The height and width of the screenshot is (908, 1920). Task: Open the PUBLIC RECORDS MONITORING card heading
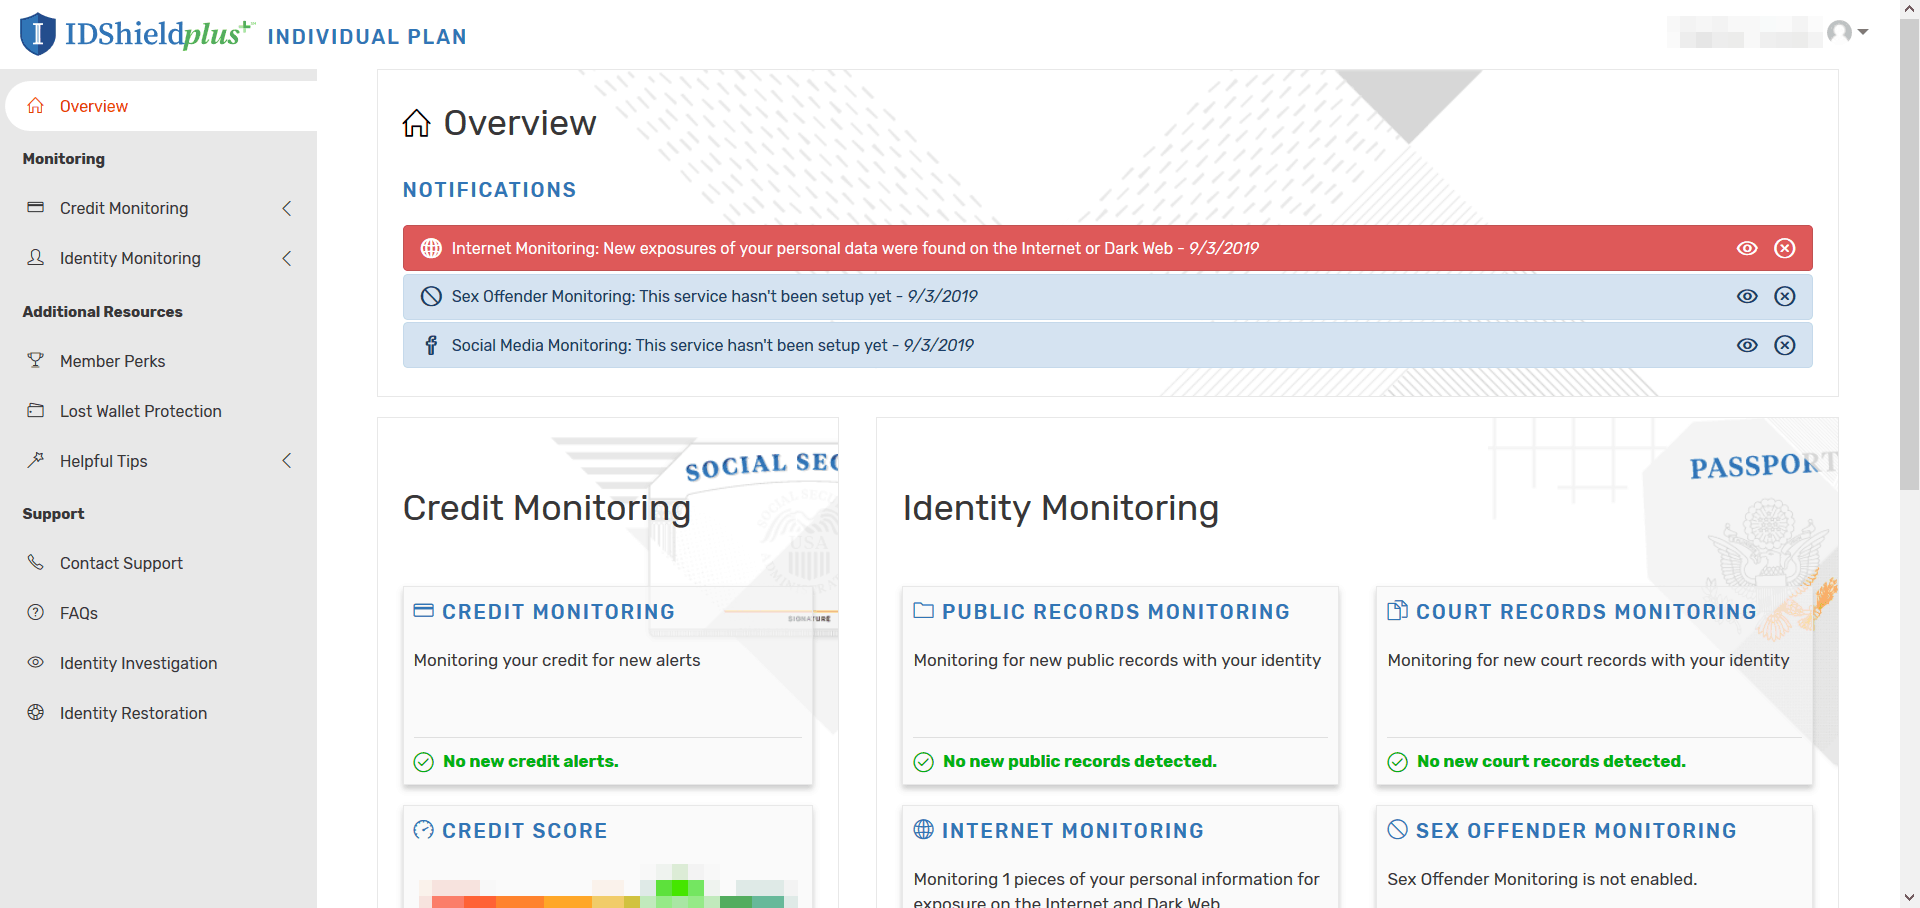(1116, 612)
